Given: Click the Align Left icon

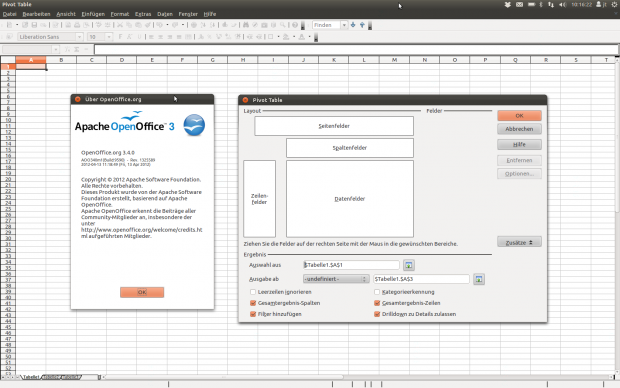Looking at the screenshot, I should point(151,37).
